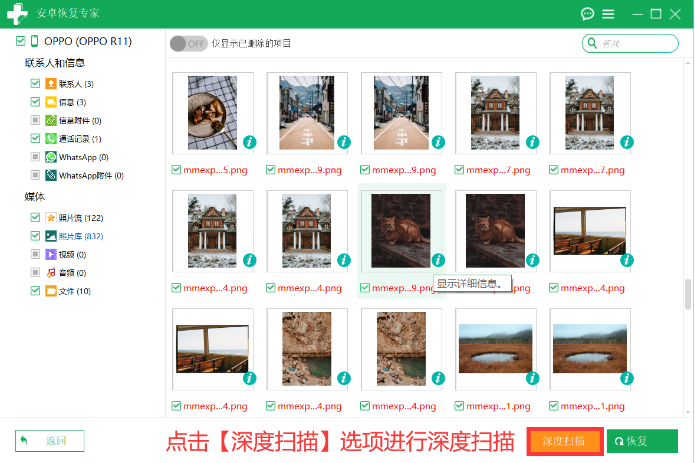The image size is (695, 463).
Task: Select the WhatsApp附件 attachments icon
Action: coord(51,175)
